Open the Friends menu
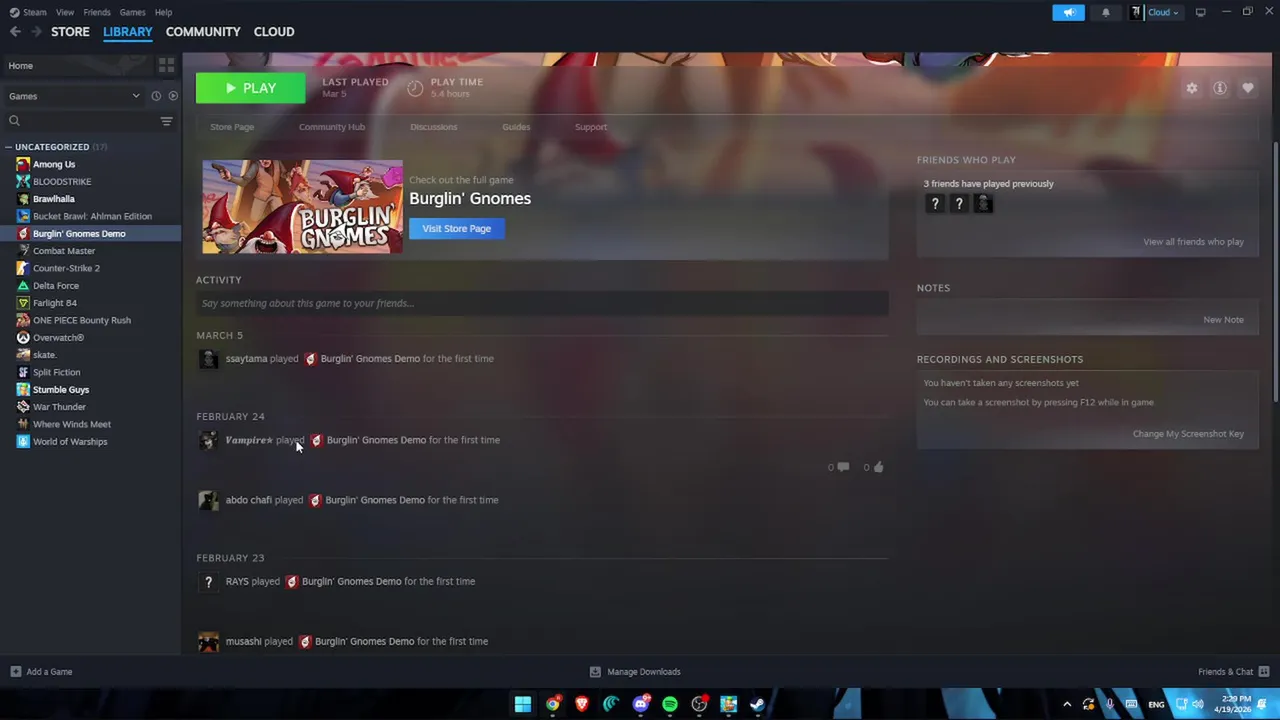1280x720 pixels. [x=97, y=12]
